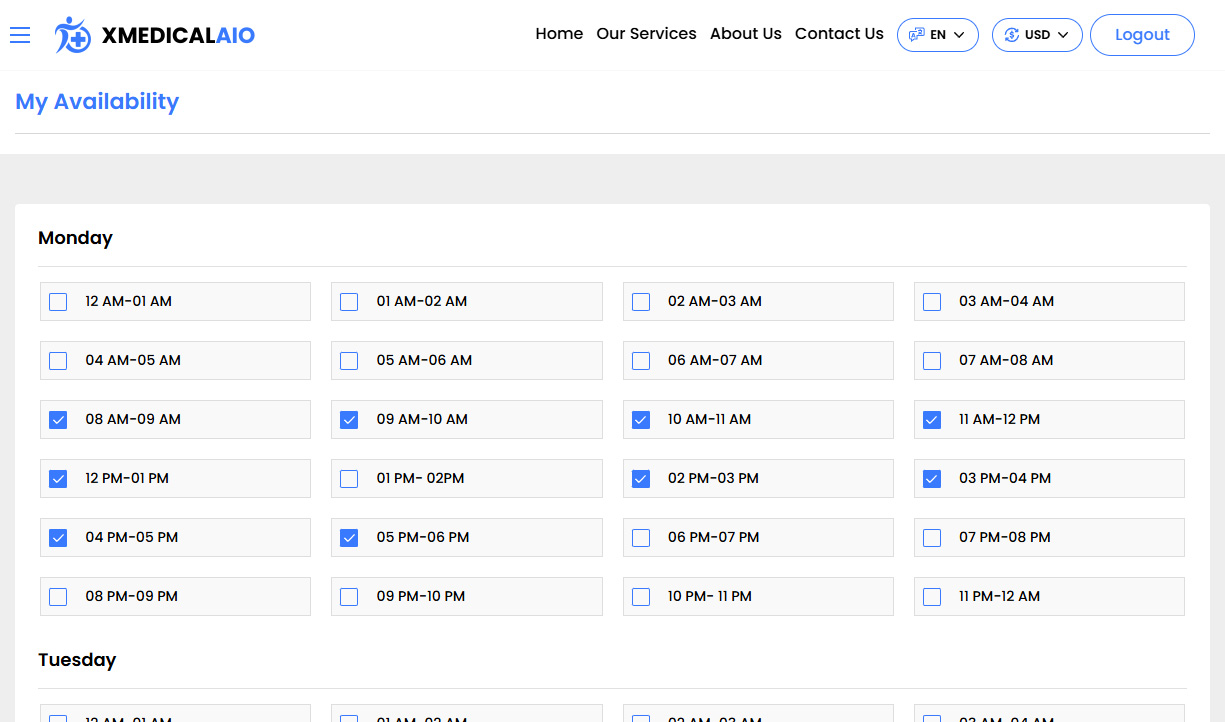Viewport: 1225px width, 722px height.
Task: Open the USD currency dropdown
Action: click(1036, 34)
